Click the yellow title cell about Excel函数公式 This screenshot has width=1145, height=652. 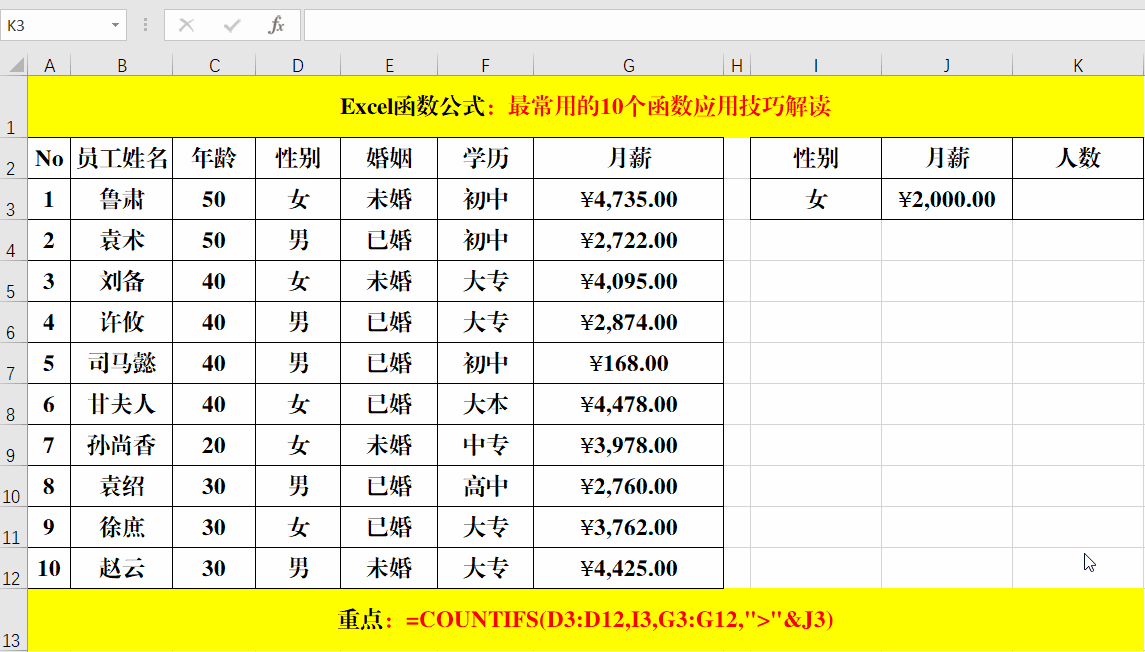tap(586, 107)
